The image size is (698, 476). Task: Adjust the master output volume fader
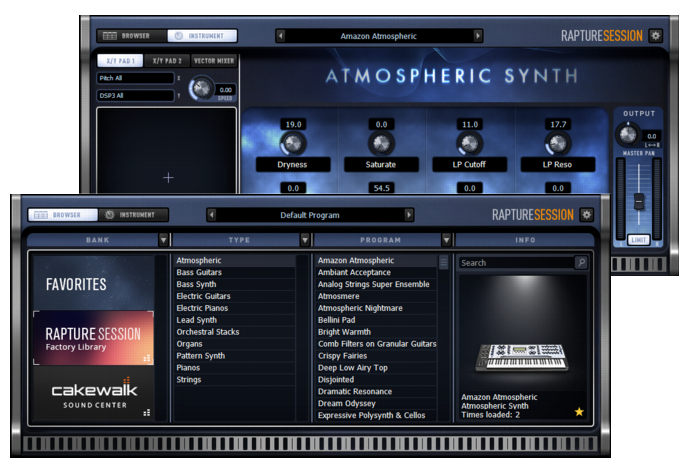638,201
